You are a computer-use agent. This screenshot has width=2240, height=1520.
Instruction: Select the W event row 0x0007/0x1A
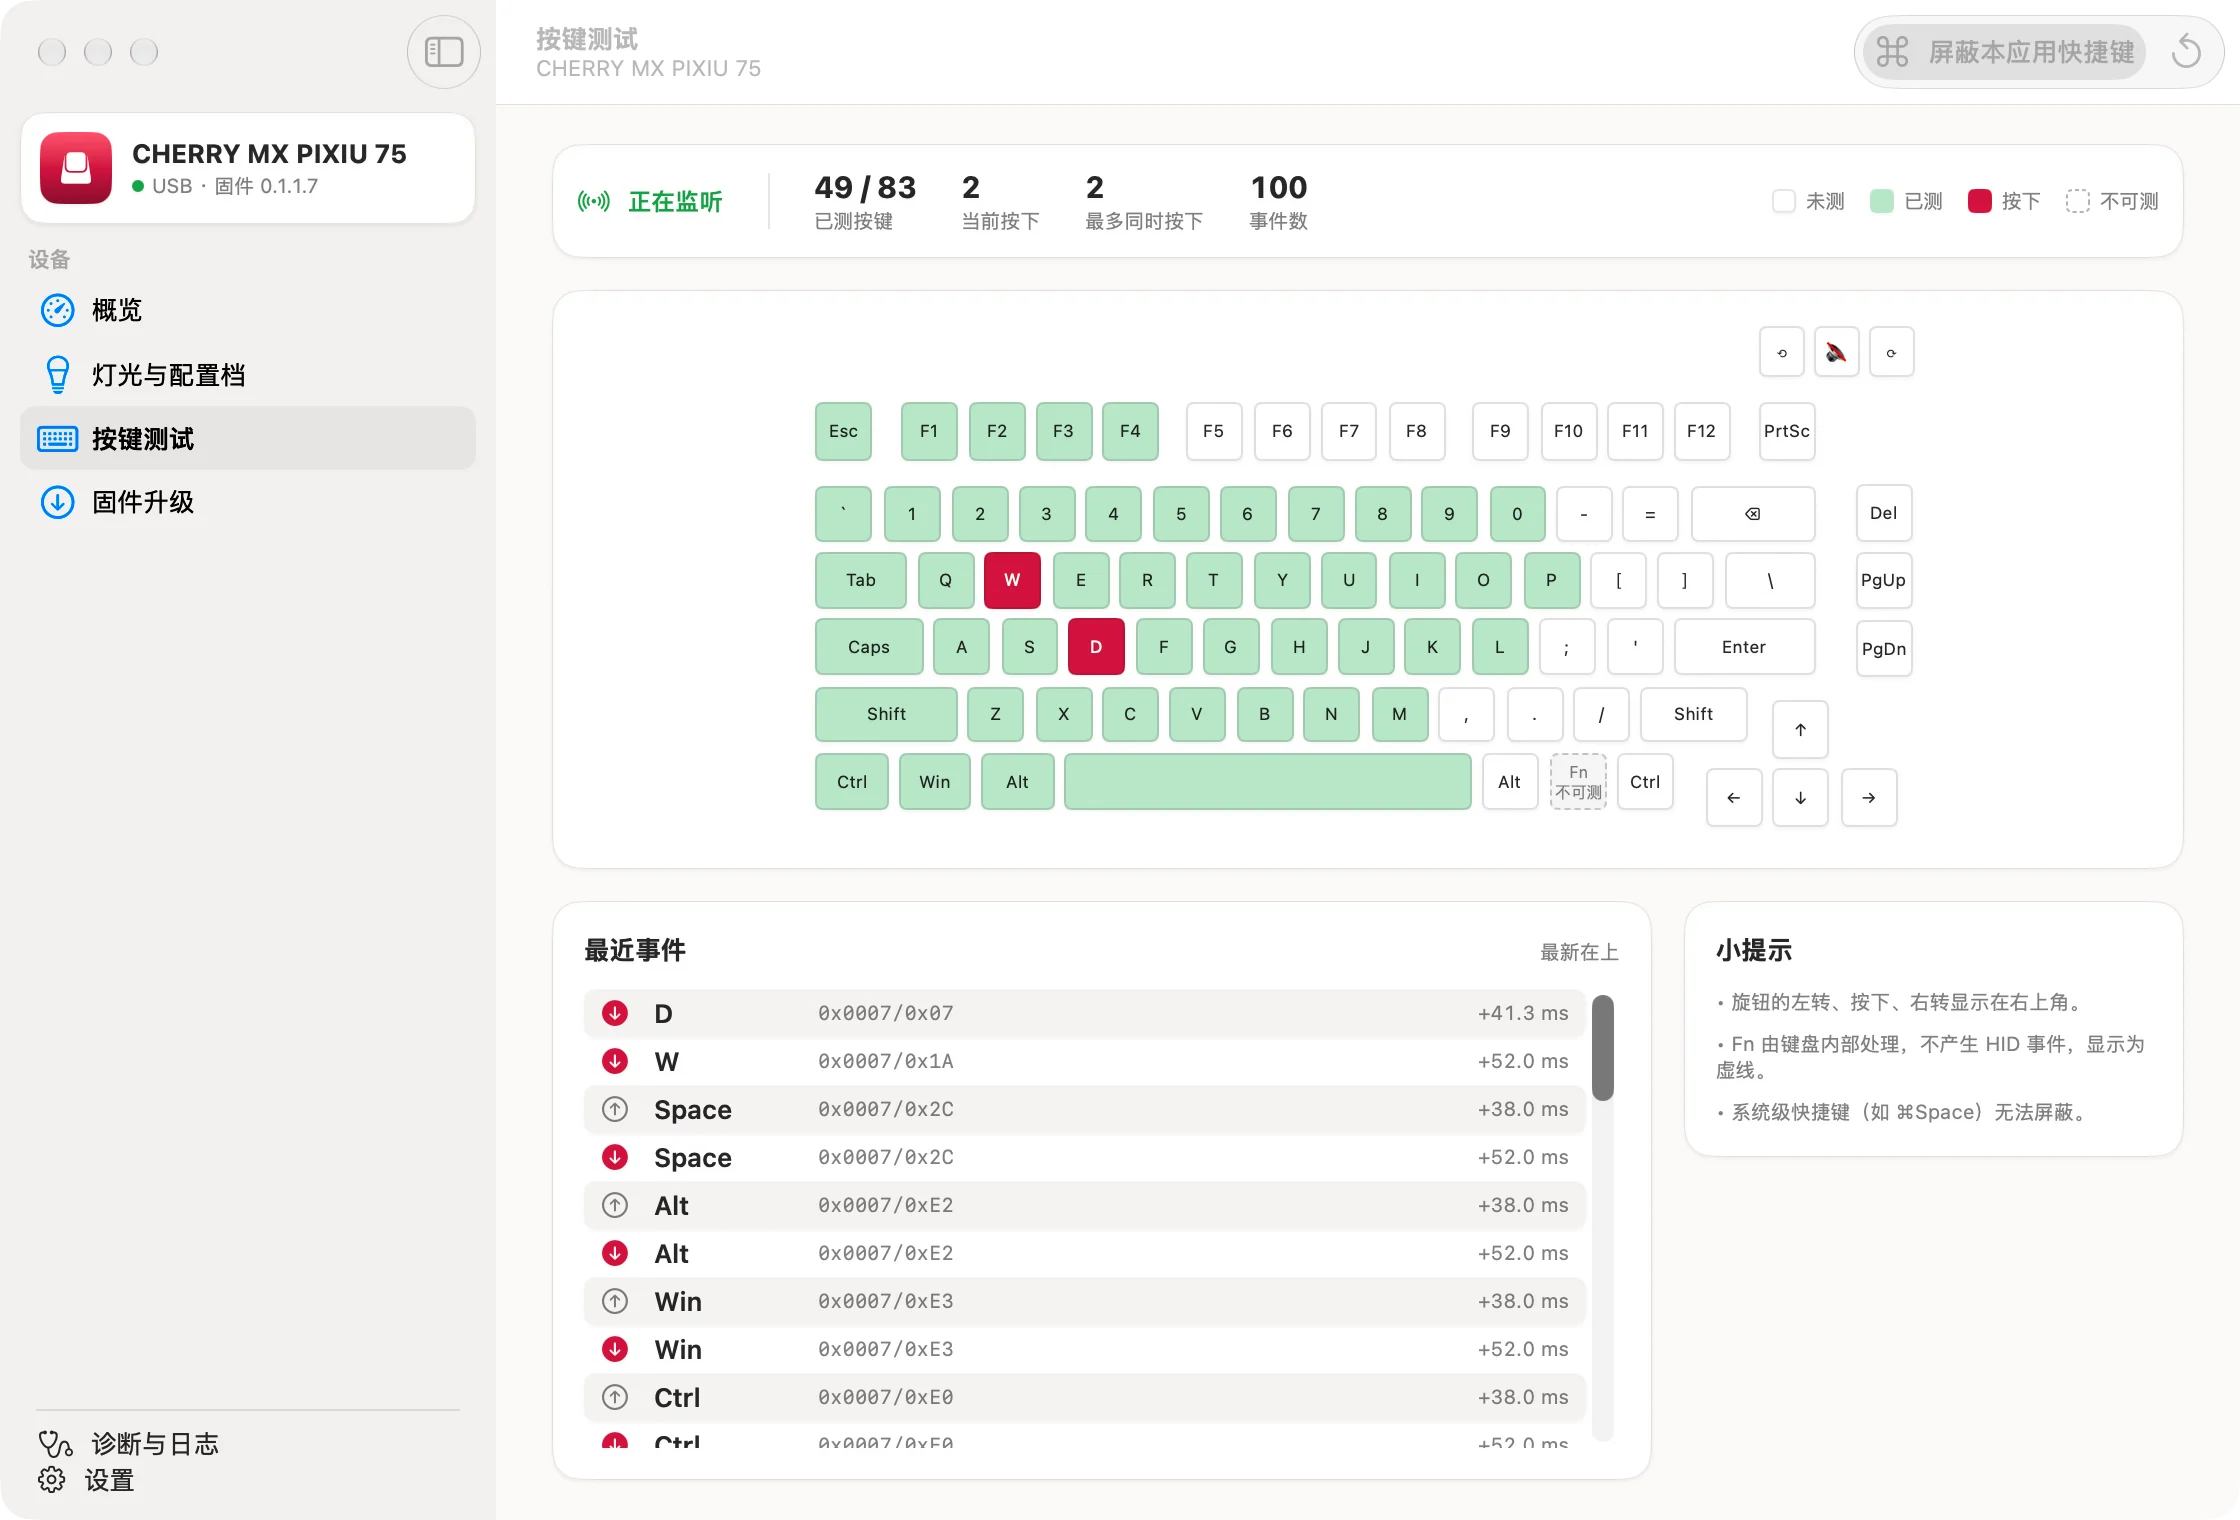1086,1061
